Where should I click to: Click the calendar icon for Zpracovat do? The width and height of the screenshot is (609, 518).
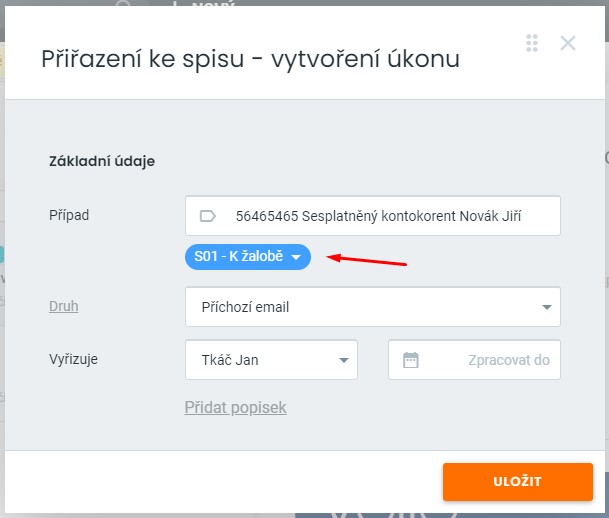point(411,360)
